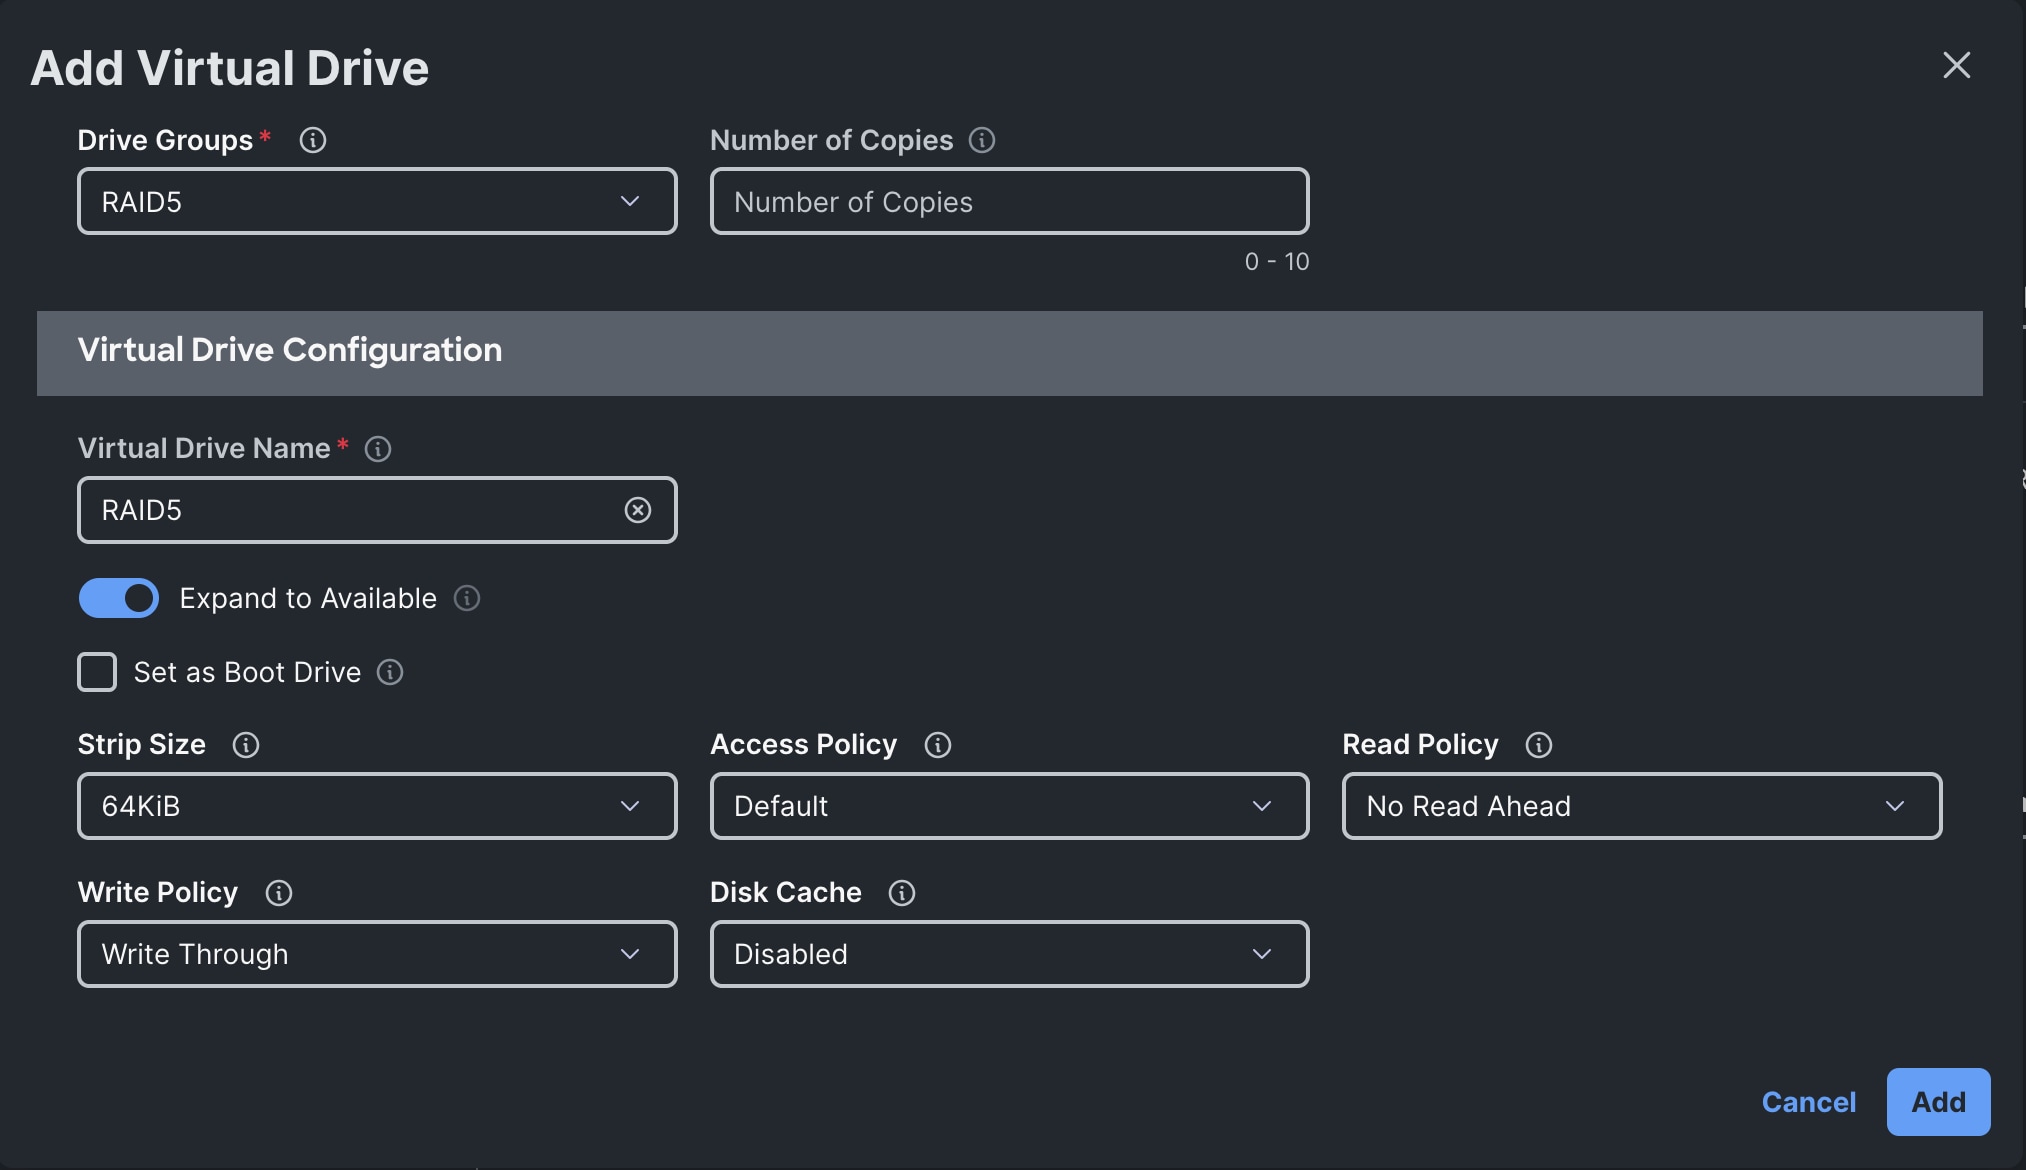Click the Drive Groups info icon
Image resolution: width=2026 pixels, height=1170 pixels.
(313, 140)
